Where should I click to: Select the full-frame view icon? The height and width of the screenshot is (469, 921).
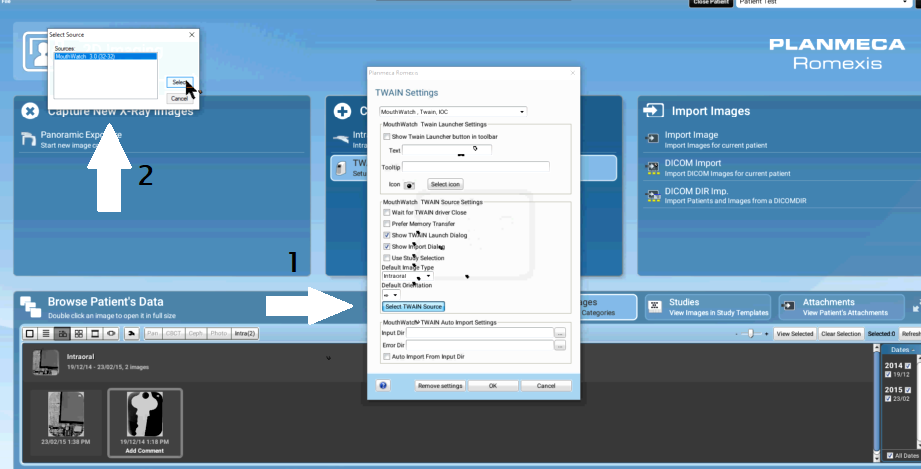95,334
